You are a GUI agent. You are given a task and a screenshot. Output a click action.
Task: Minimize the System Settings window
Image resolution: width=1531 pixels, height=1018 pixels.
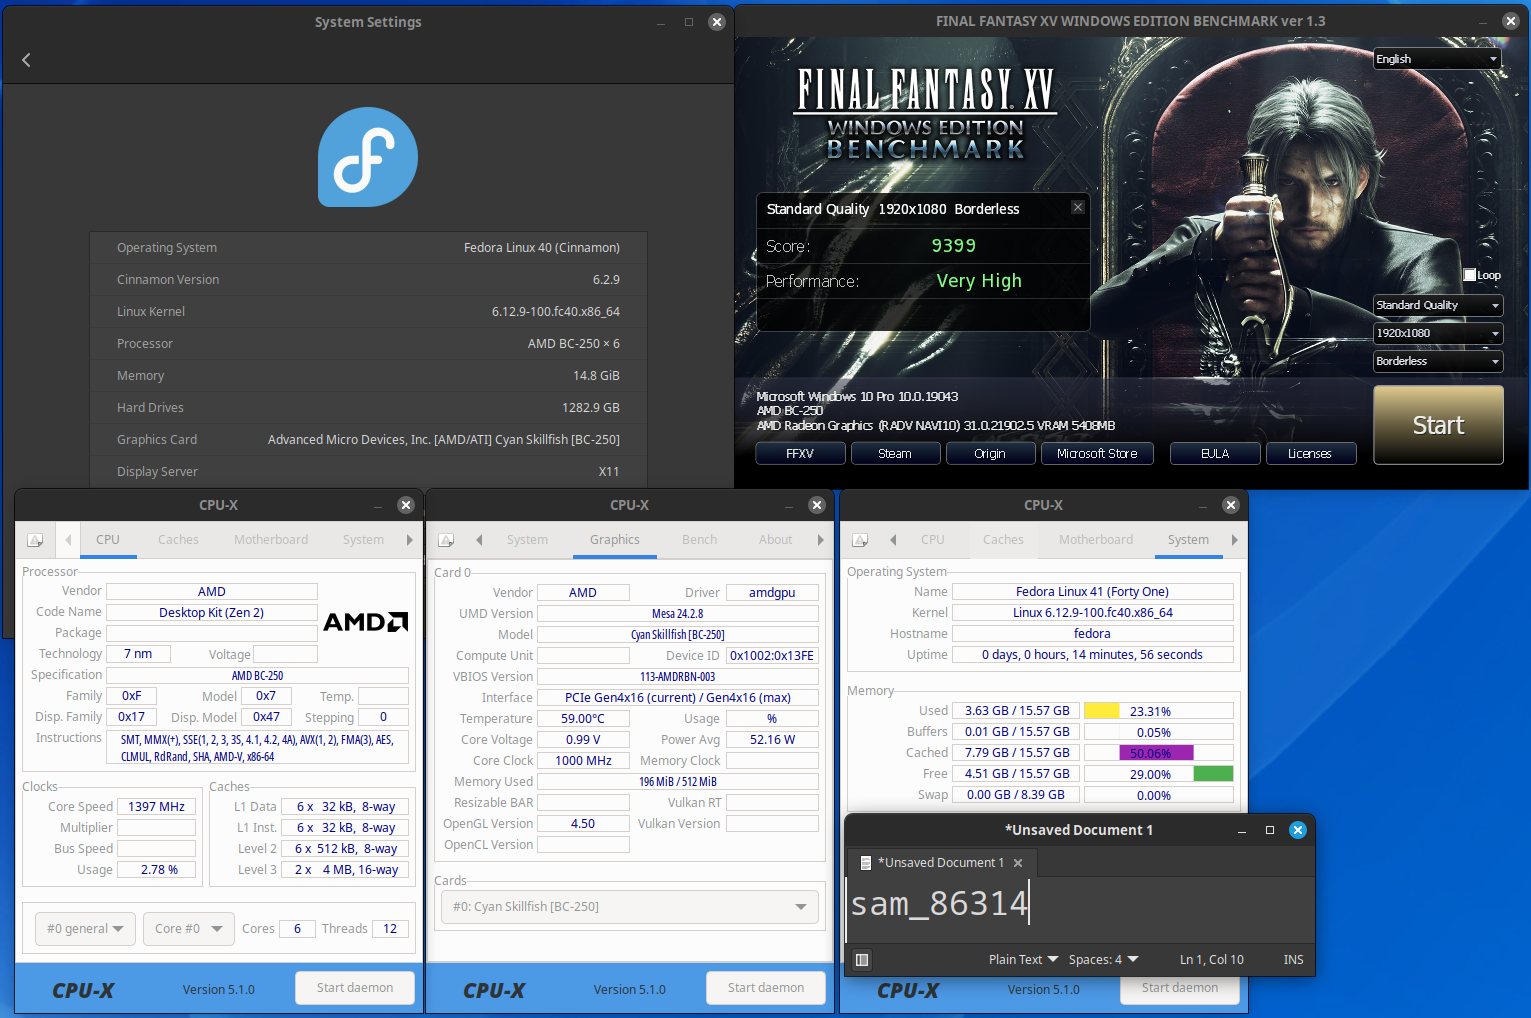coord(661,22)
